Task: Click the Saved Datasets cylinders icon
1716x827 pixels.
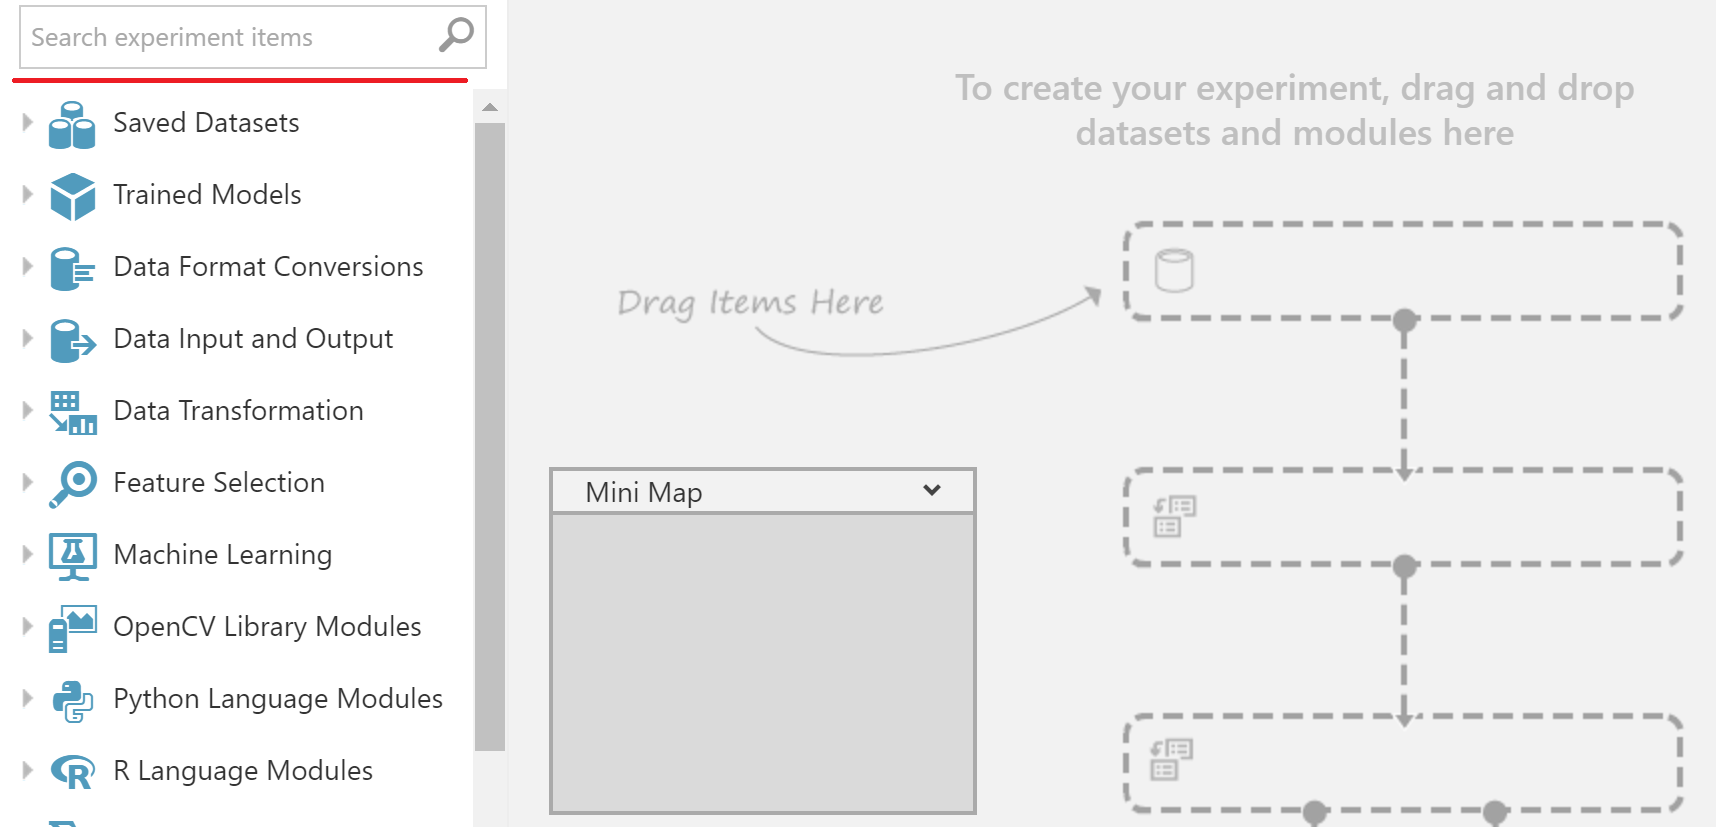Action: 72,124
